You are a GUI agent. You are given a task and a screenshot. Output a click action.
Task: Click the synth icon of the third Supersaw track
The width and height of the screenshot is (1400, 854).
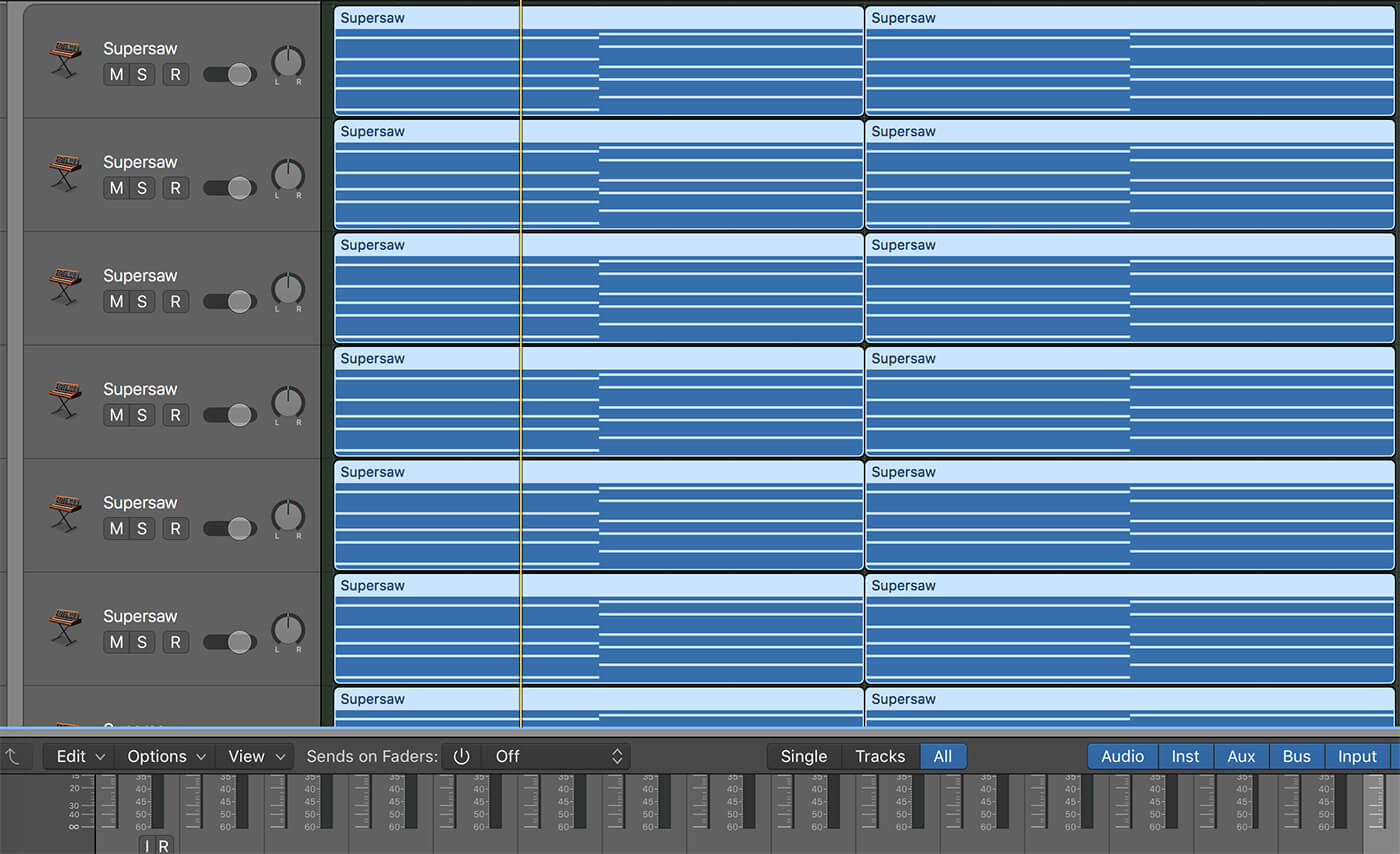point(65,287)
